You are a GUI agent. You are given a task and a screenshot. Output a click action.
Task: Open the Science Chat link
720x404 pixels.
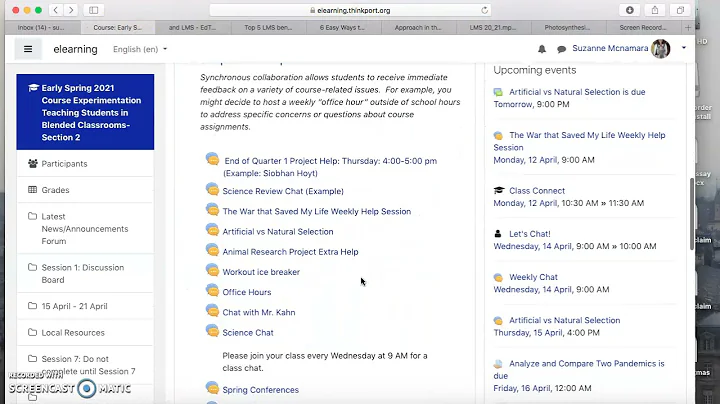click(248, 332)
